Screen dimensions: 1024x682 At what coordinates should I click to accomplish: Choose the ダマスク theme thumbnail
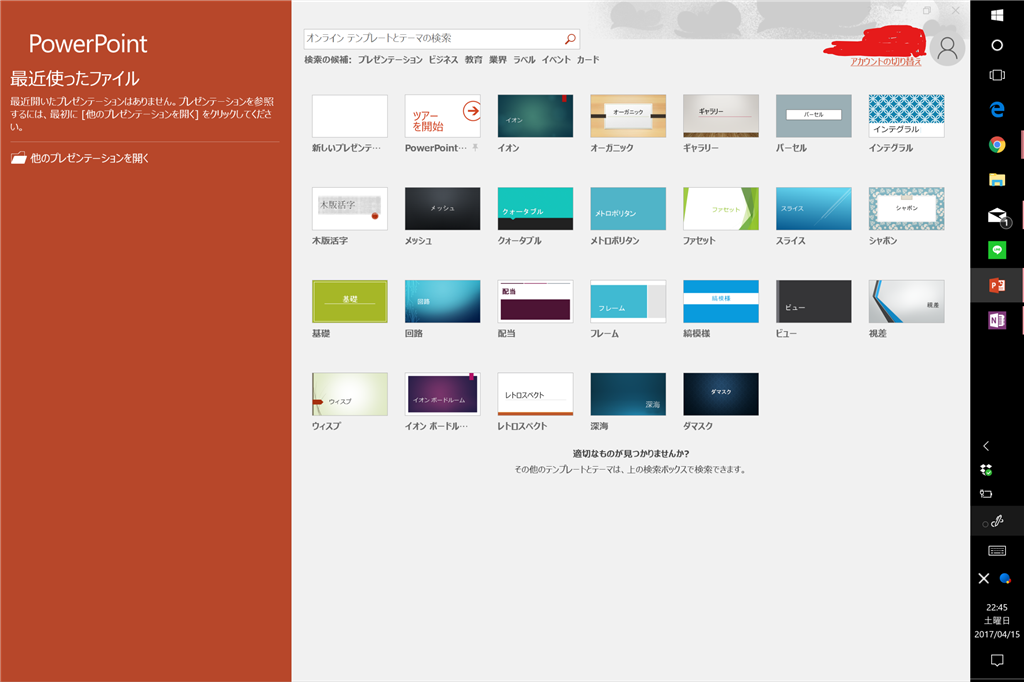coord(721,394)
